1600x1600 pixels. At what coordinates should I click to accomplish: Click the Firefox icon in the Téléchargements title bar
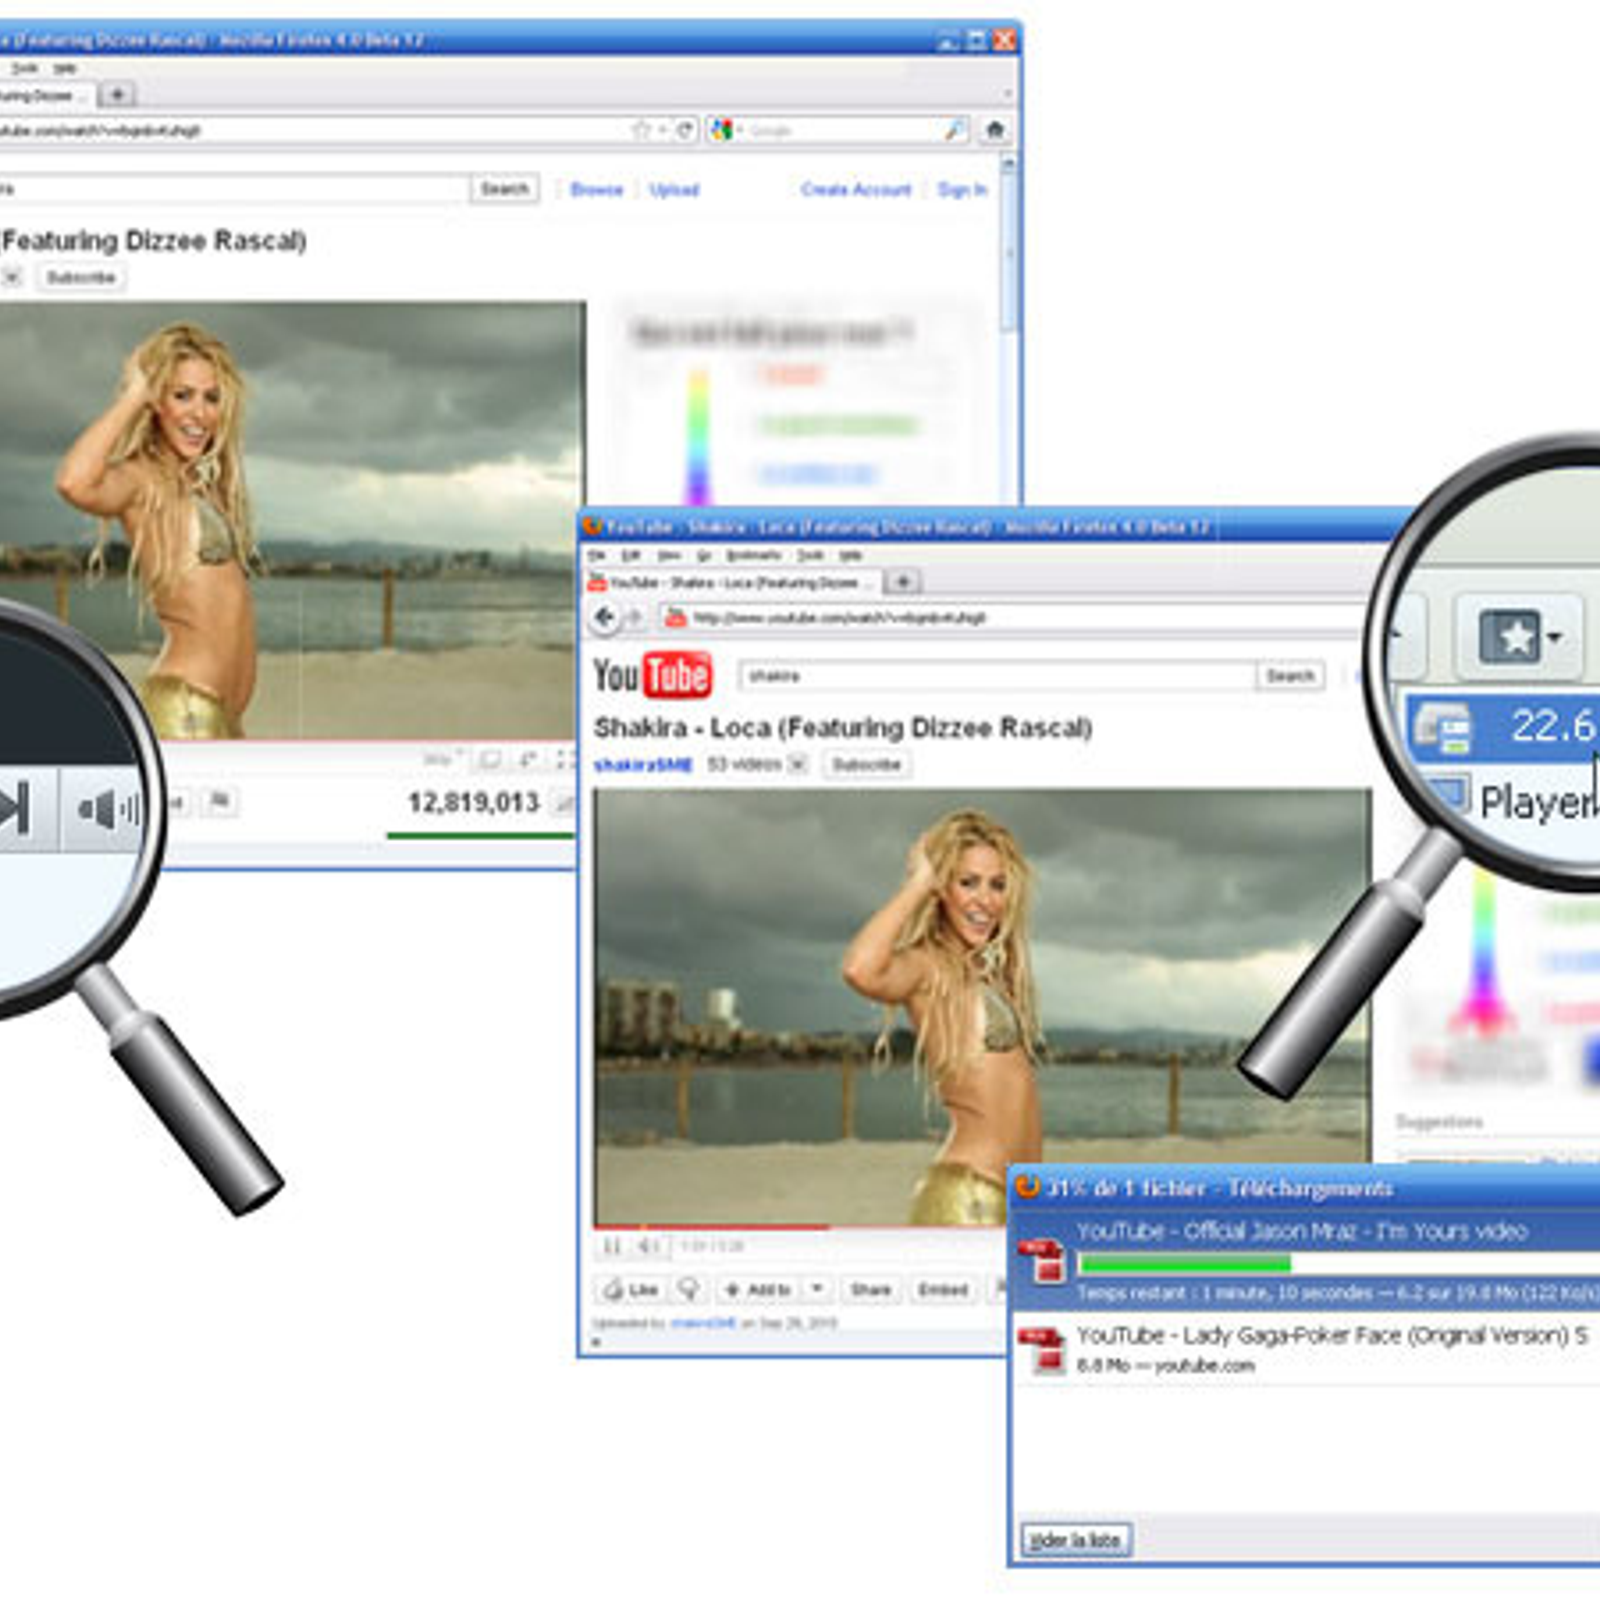[x=1027, y=1187]
